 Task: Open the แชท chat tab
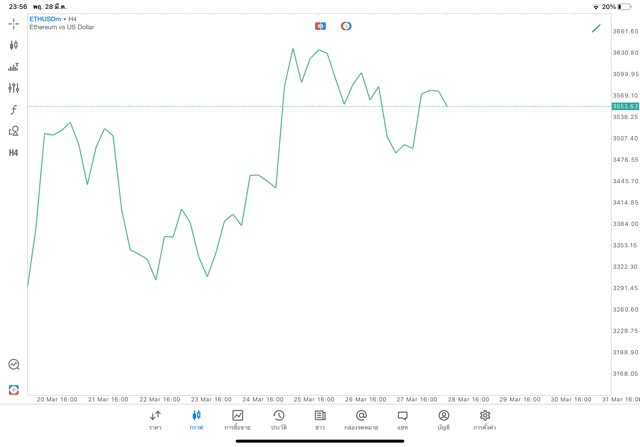(x=402, y=420)
